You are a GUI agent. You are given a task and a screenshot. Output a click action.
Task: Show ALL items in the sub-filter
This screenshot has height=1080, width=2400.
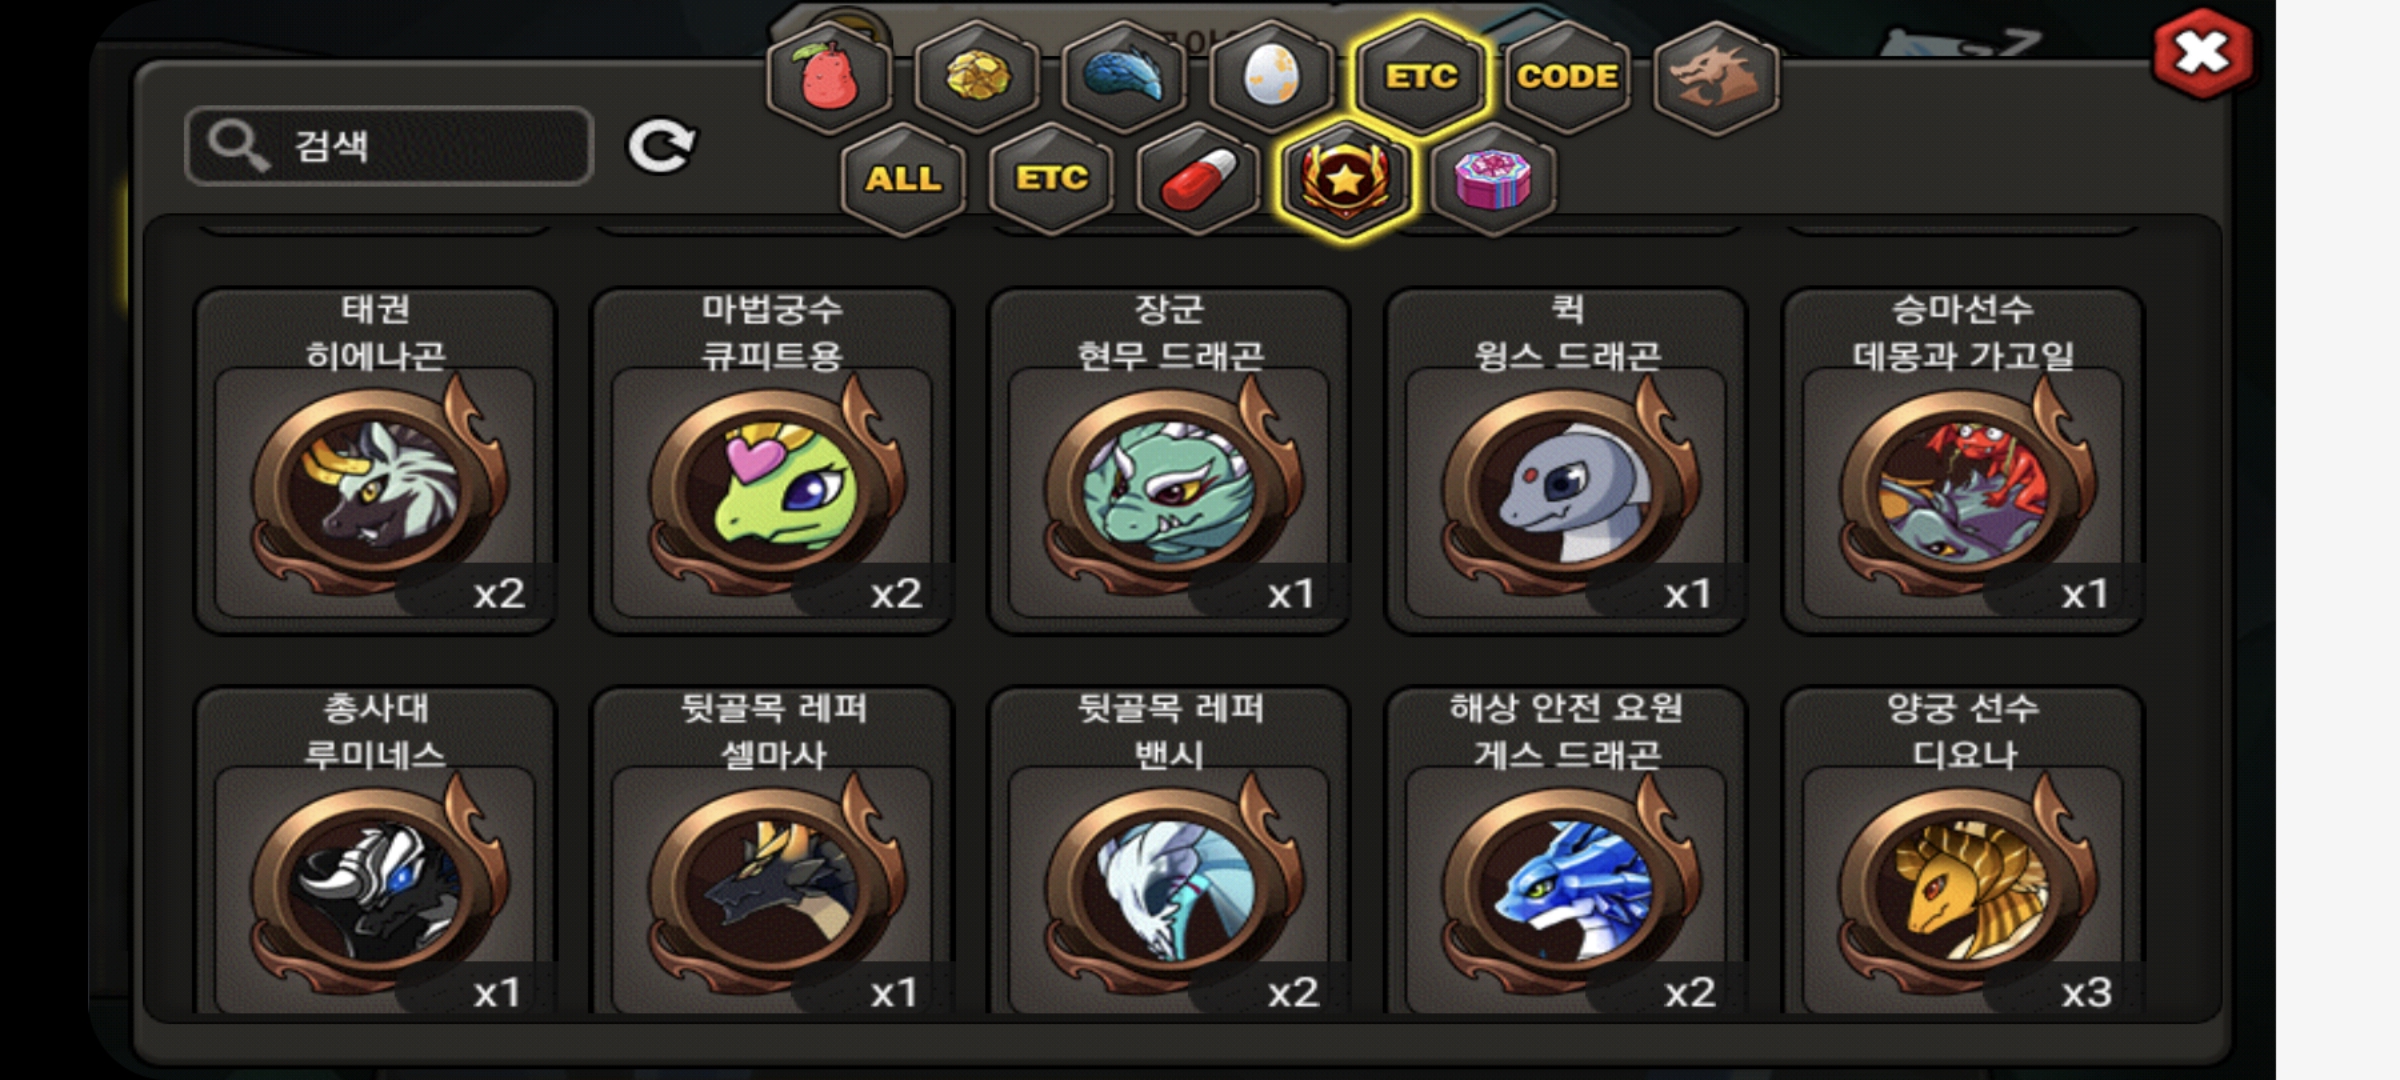[903, 179]
